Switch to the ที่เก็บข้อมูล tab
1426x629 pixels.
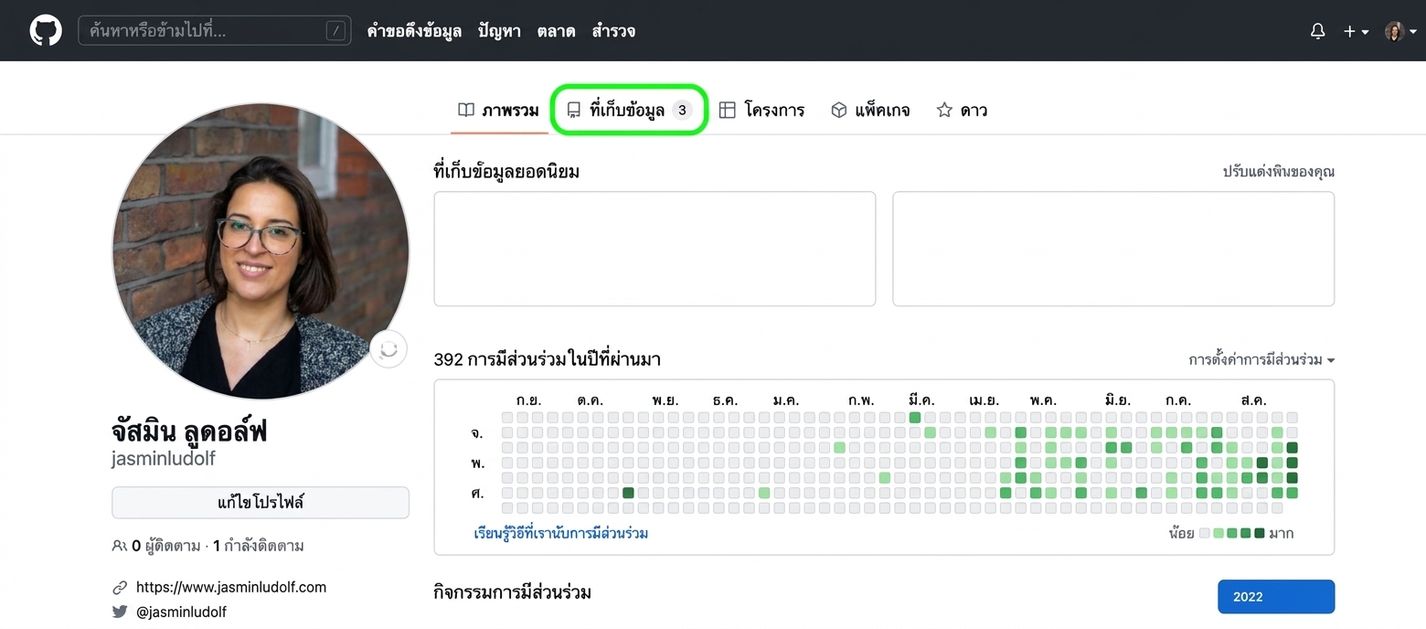(630, 110)
